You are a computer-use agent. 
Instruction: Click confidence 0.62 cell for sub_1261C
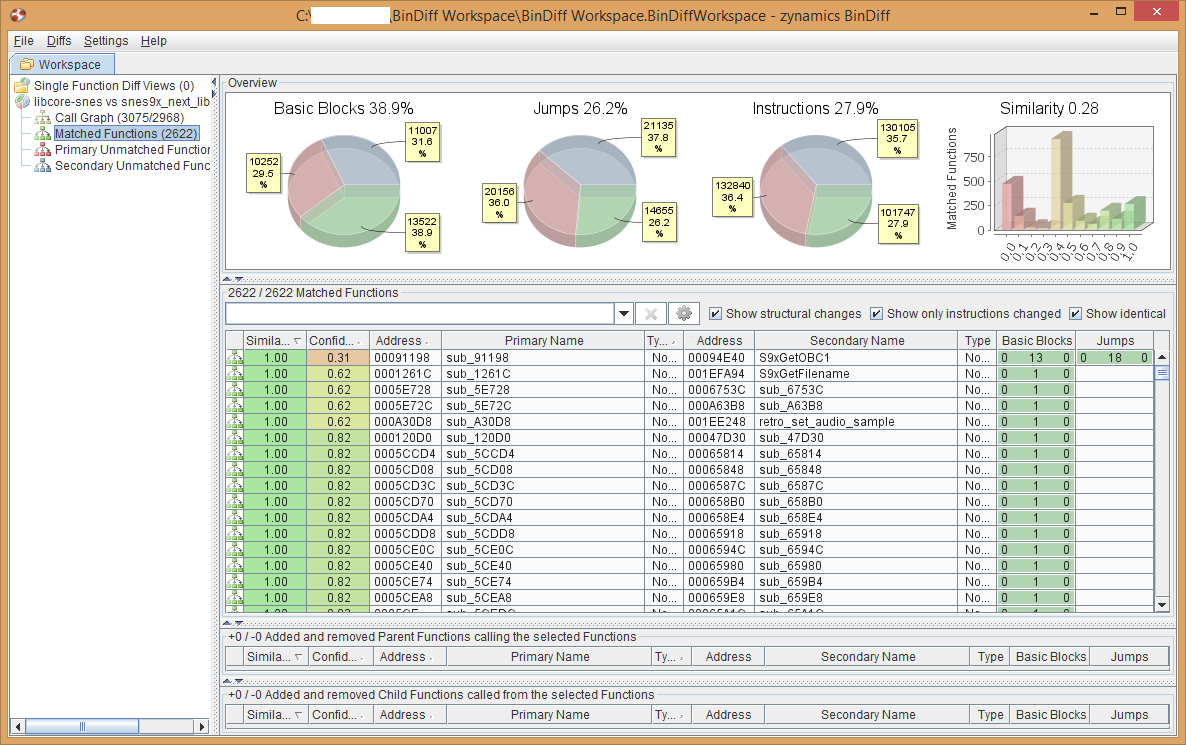(338, 374)
